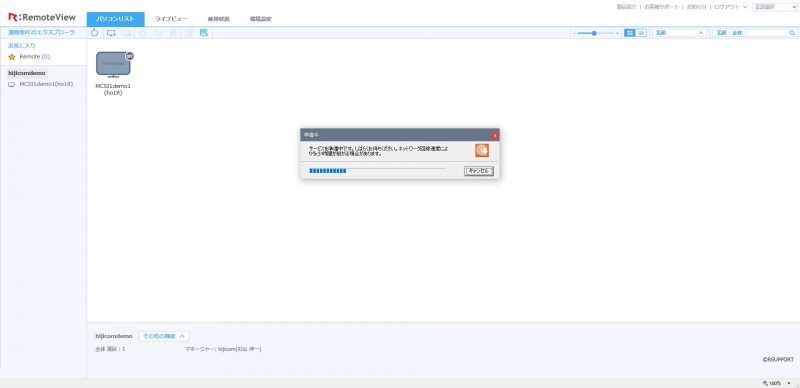
Task: Click the orange icon in the progress dialog
Action: tap(482, 150)
